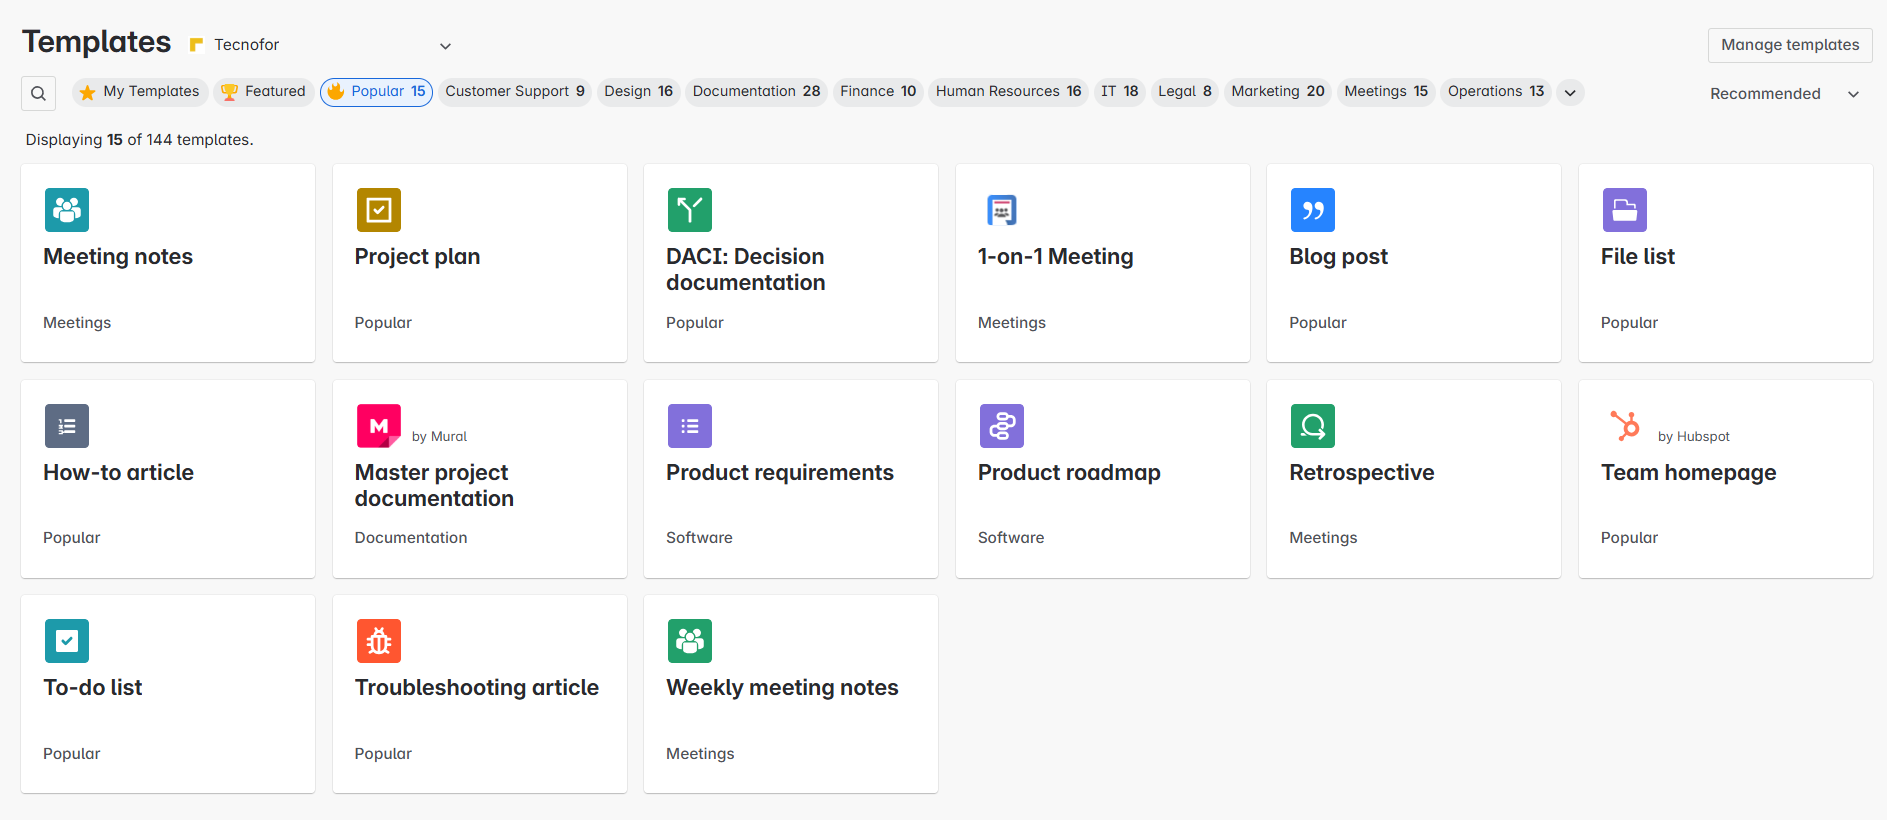Open the File list folder icon
The width and height of the screenshot is (1887, 820).
pos(1624,210)
